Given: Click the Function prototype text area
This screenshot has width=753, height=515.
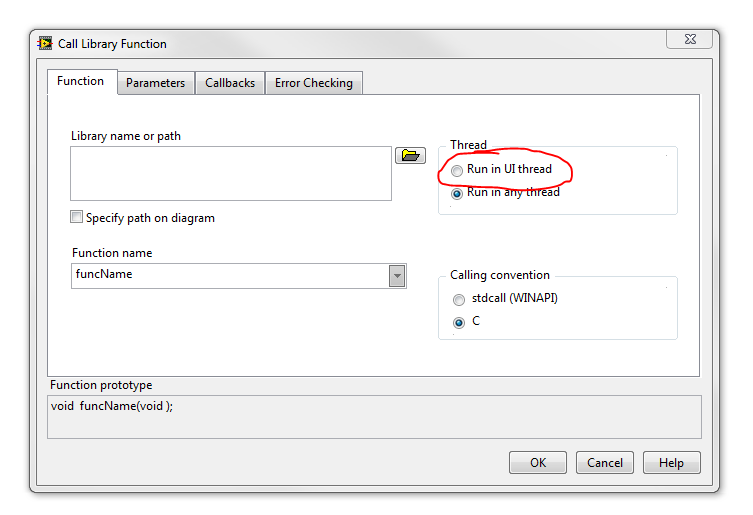Looking at the screenshot, I should 374,415.
